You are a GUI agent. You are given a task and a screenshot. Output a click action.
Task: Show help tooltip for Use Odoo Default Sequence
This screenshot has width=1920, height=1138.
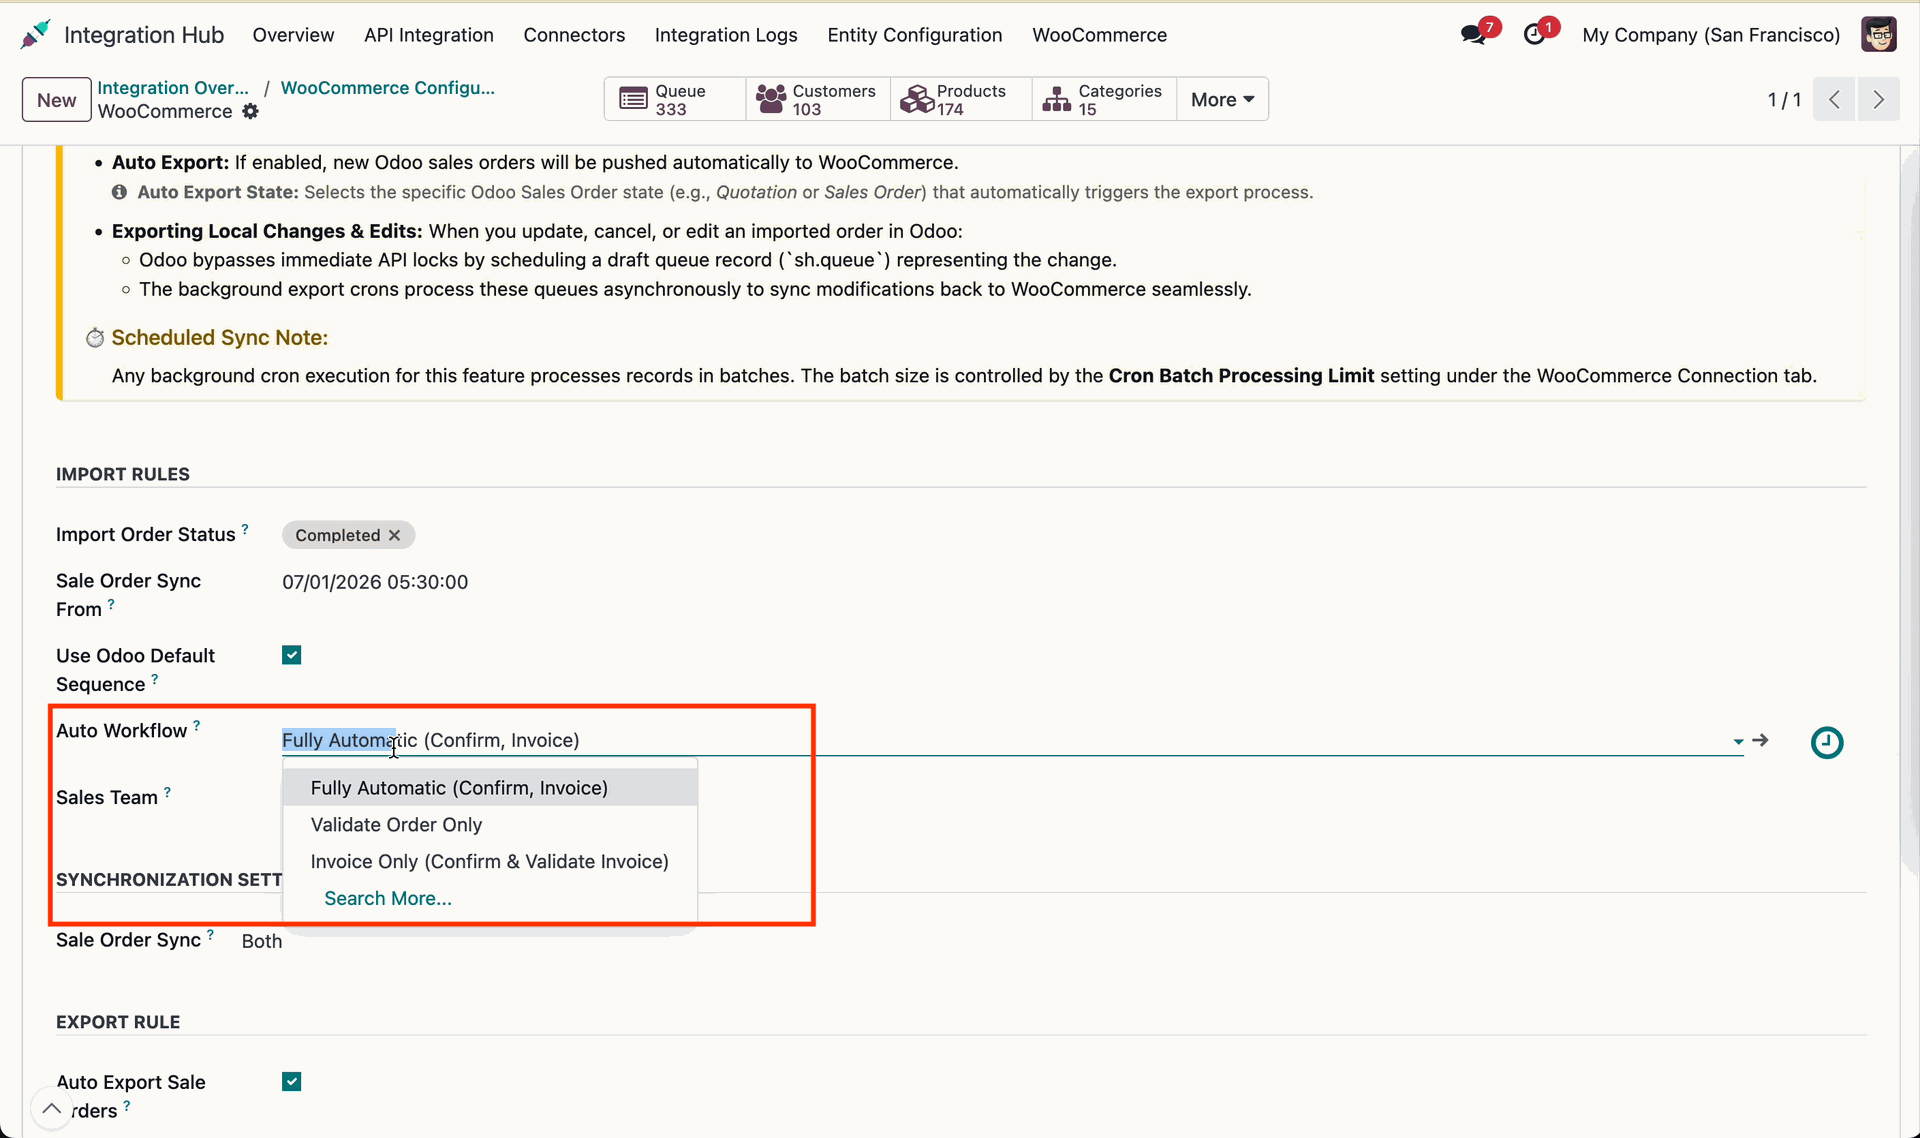(154, 679)
